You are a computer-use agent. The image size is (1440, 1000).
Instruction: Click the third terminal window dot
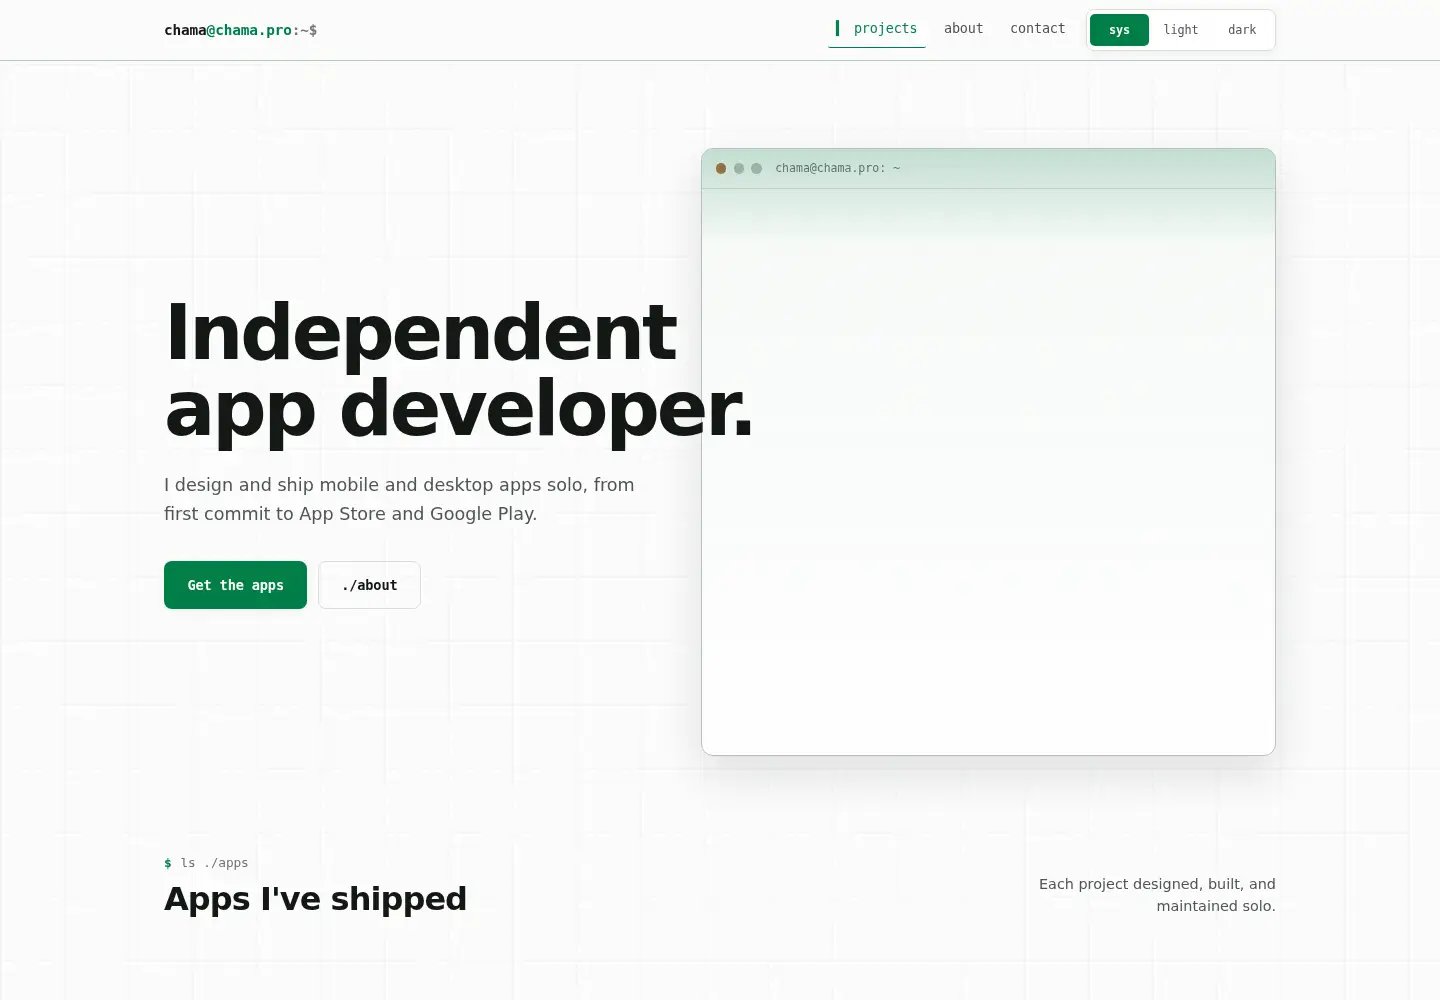coord(757,168)
